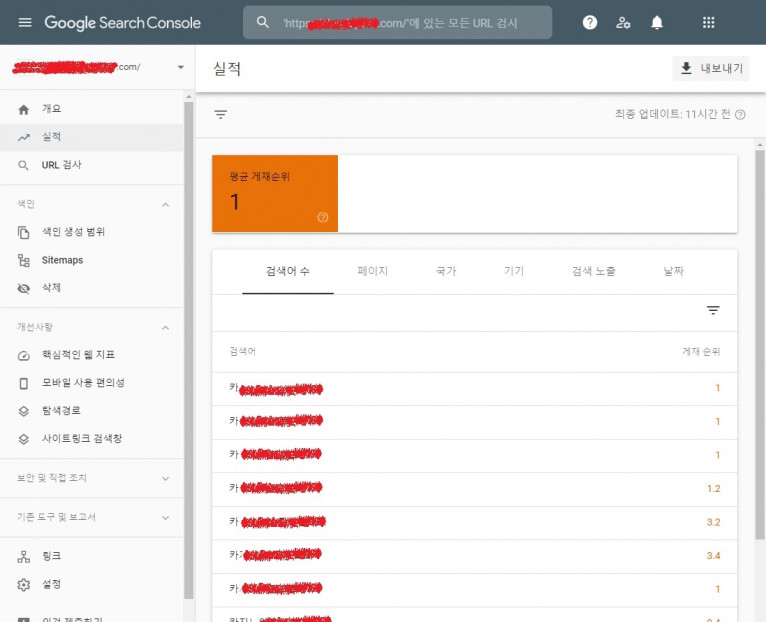Click the main content vertical scrollbar
This screenshot has width=766, height=622.
pos(760,345)
